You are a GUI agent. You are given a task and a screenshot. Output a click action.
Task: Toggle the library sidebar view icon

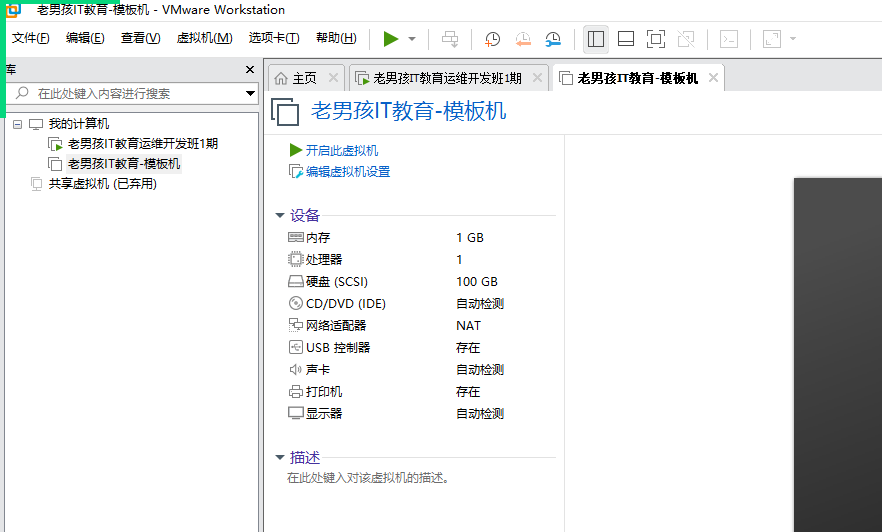596,39
